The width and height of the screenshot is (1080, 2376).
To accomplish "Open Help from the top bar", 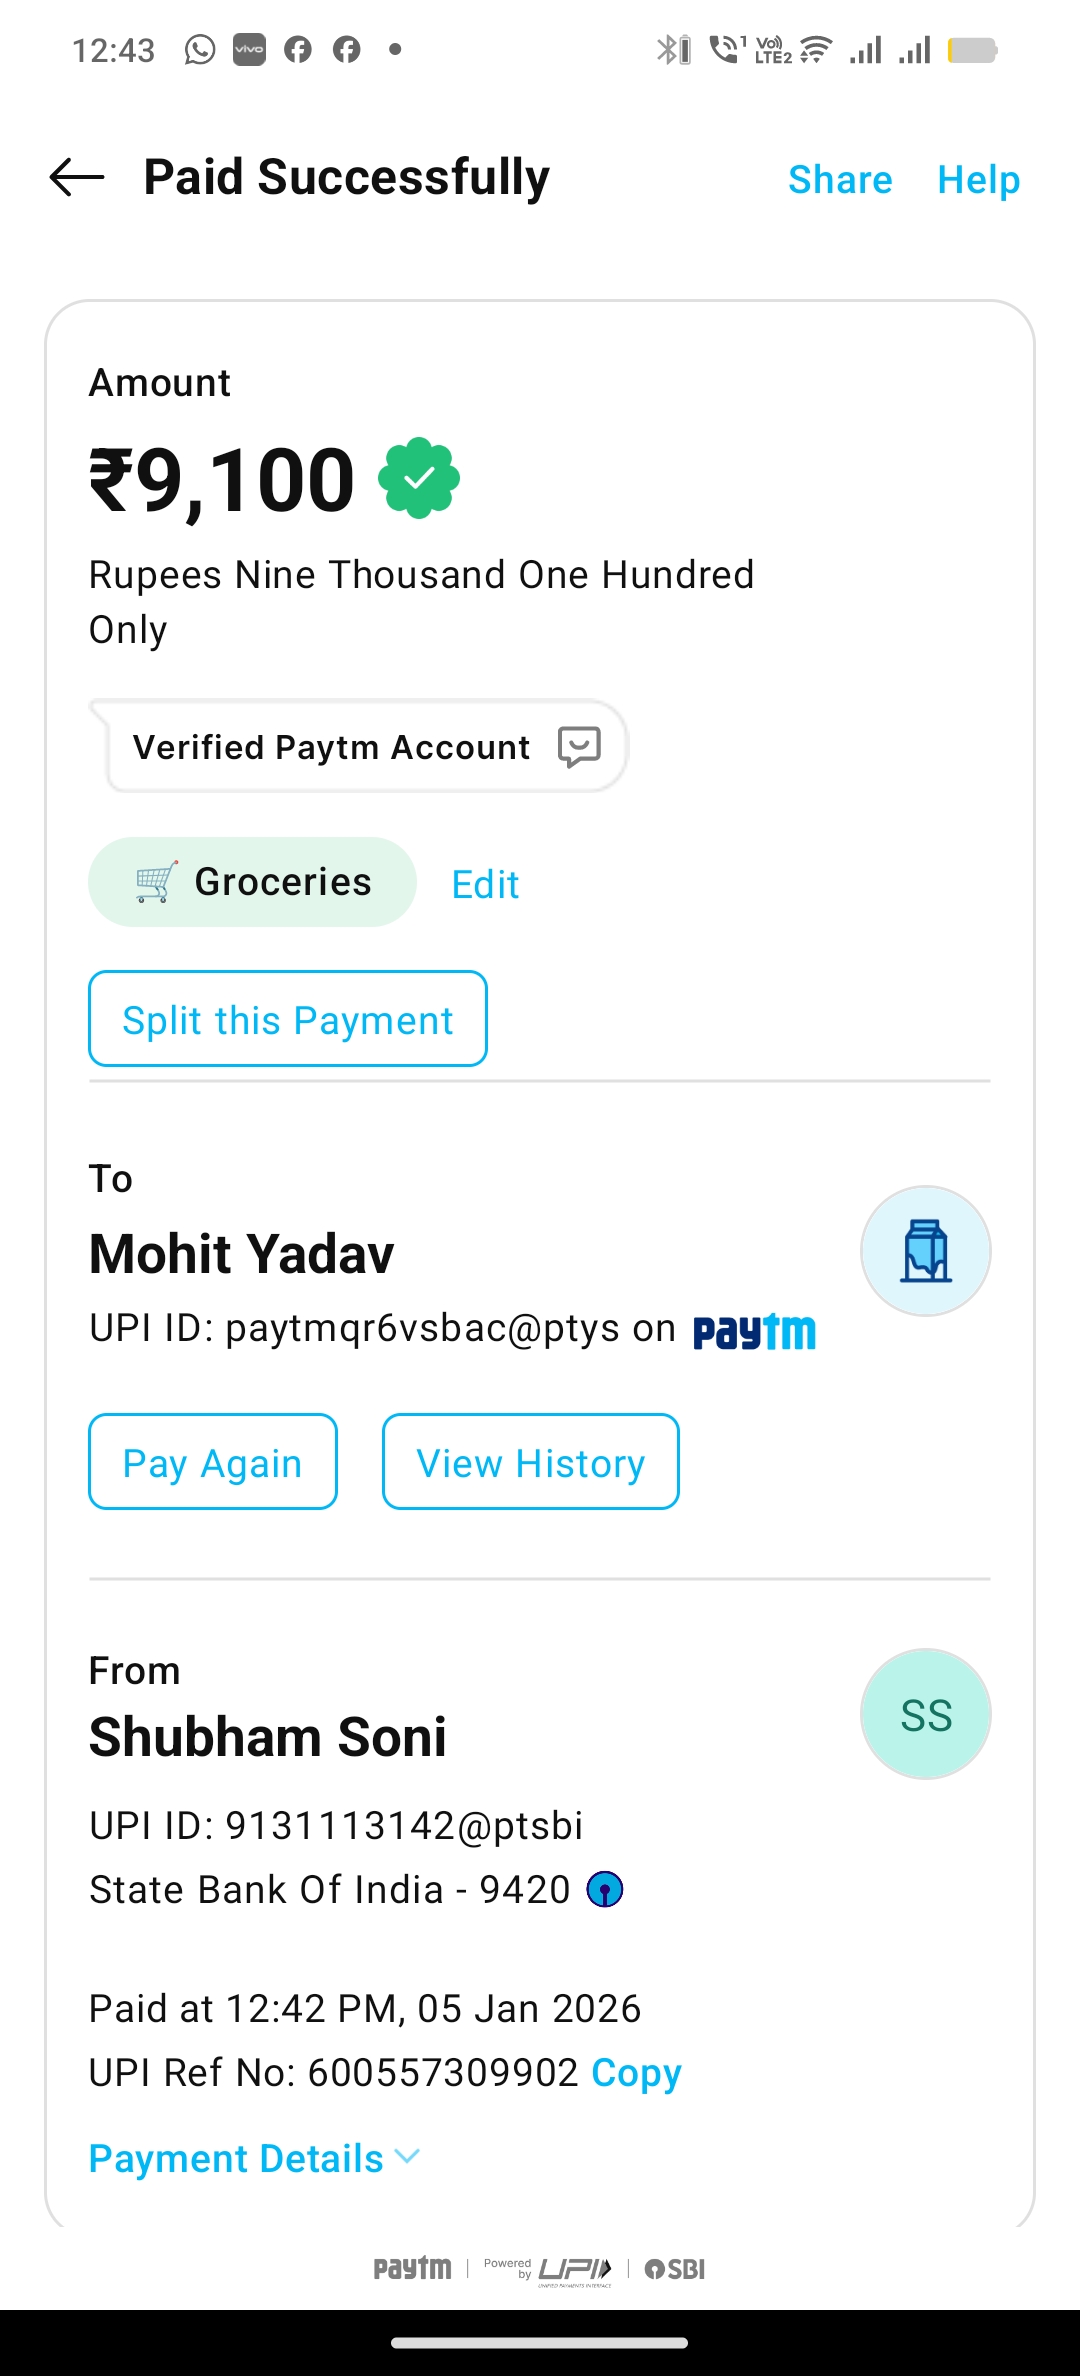I will click(978, 180).
